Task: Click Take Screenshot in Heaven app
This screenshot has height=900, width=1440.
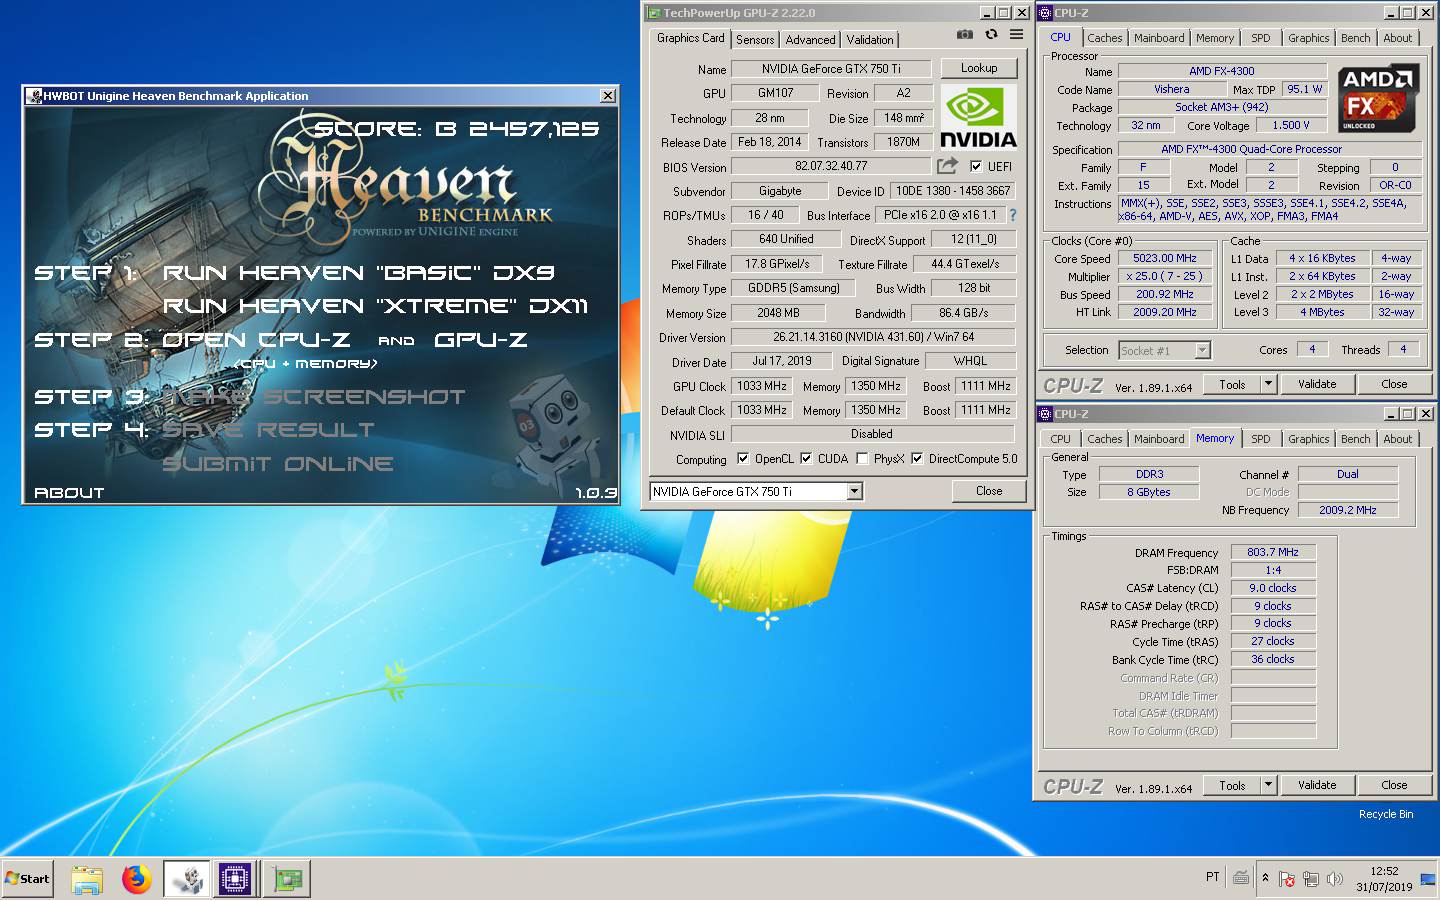Action: 314,397
